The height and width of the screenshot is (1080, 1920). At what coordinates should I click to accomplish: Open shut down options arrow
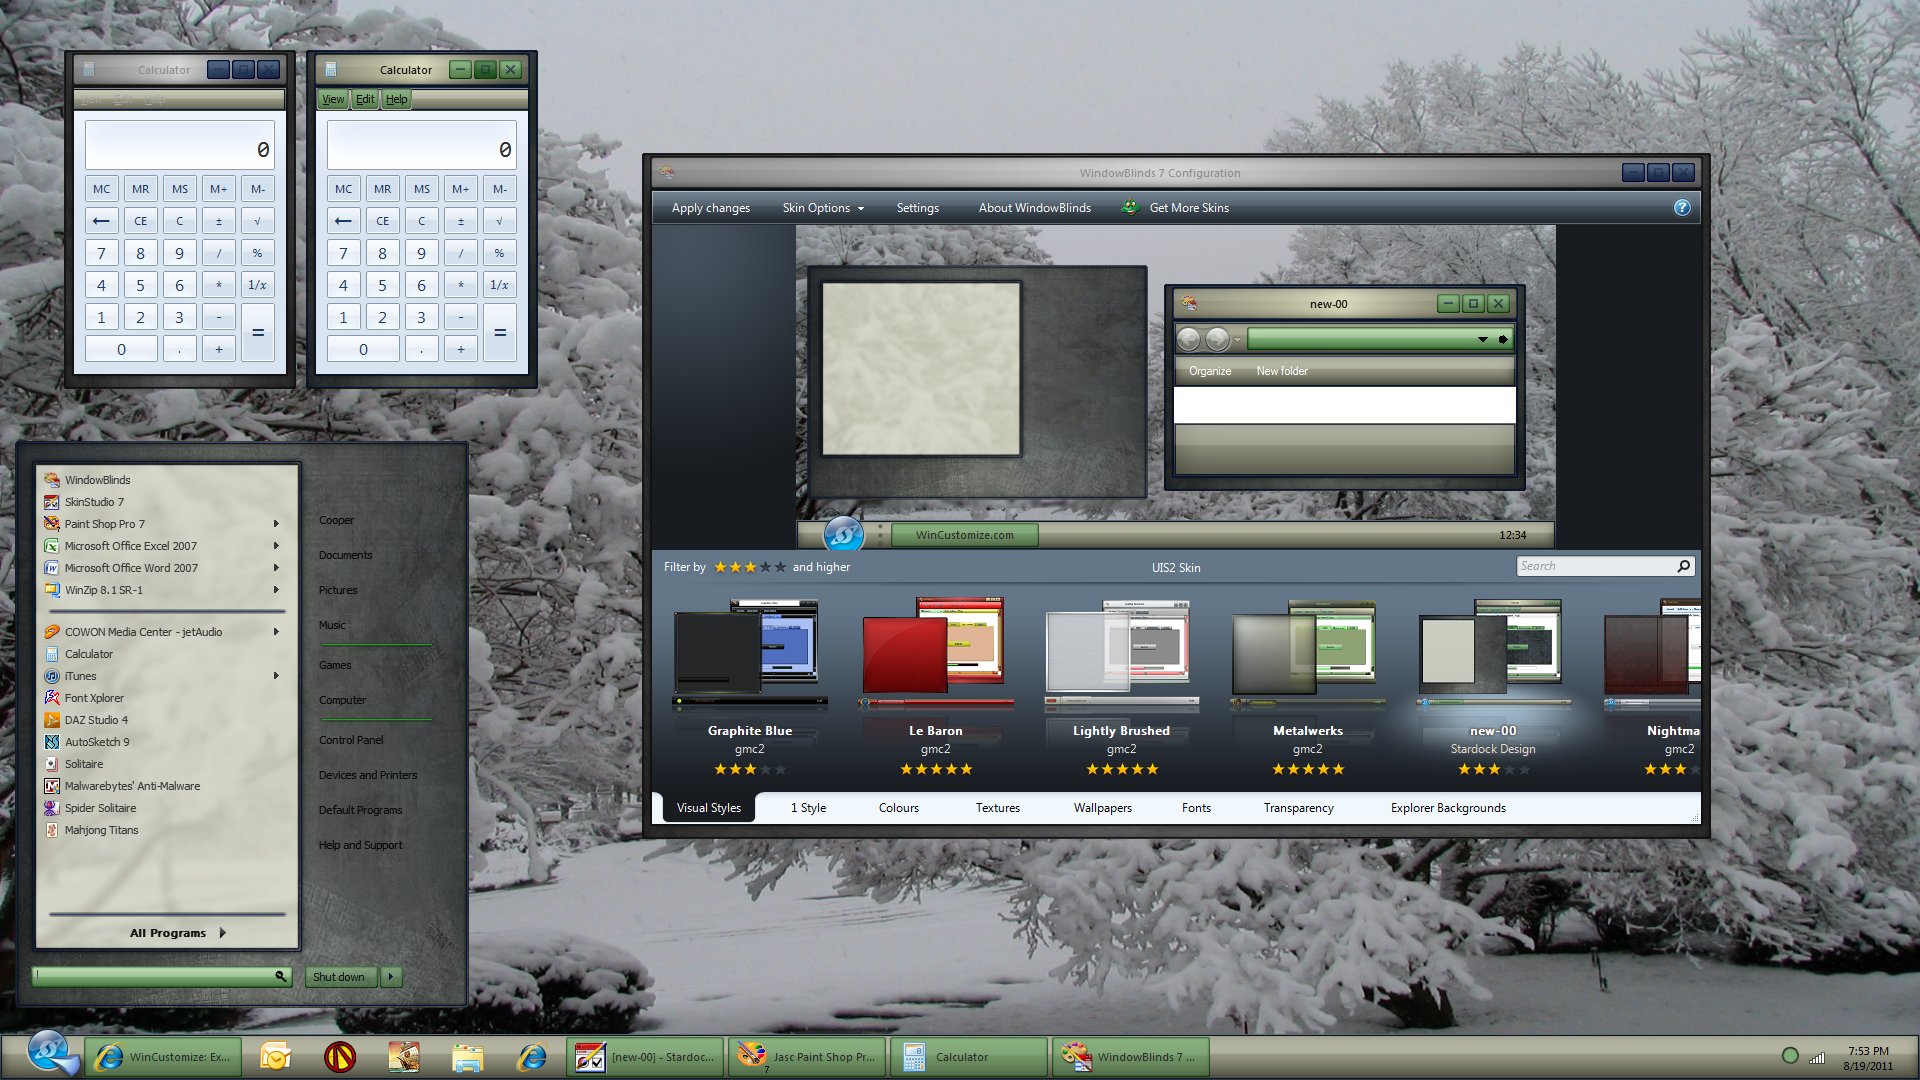click(x=391, y=977)
